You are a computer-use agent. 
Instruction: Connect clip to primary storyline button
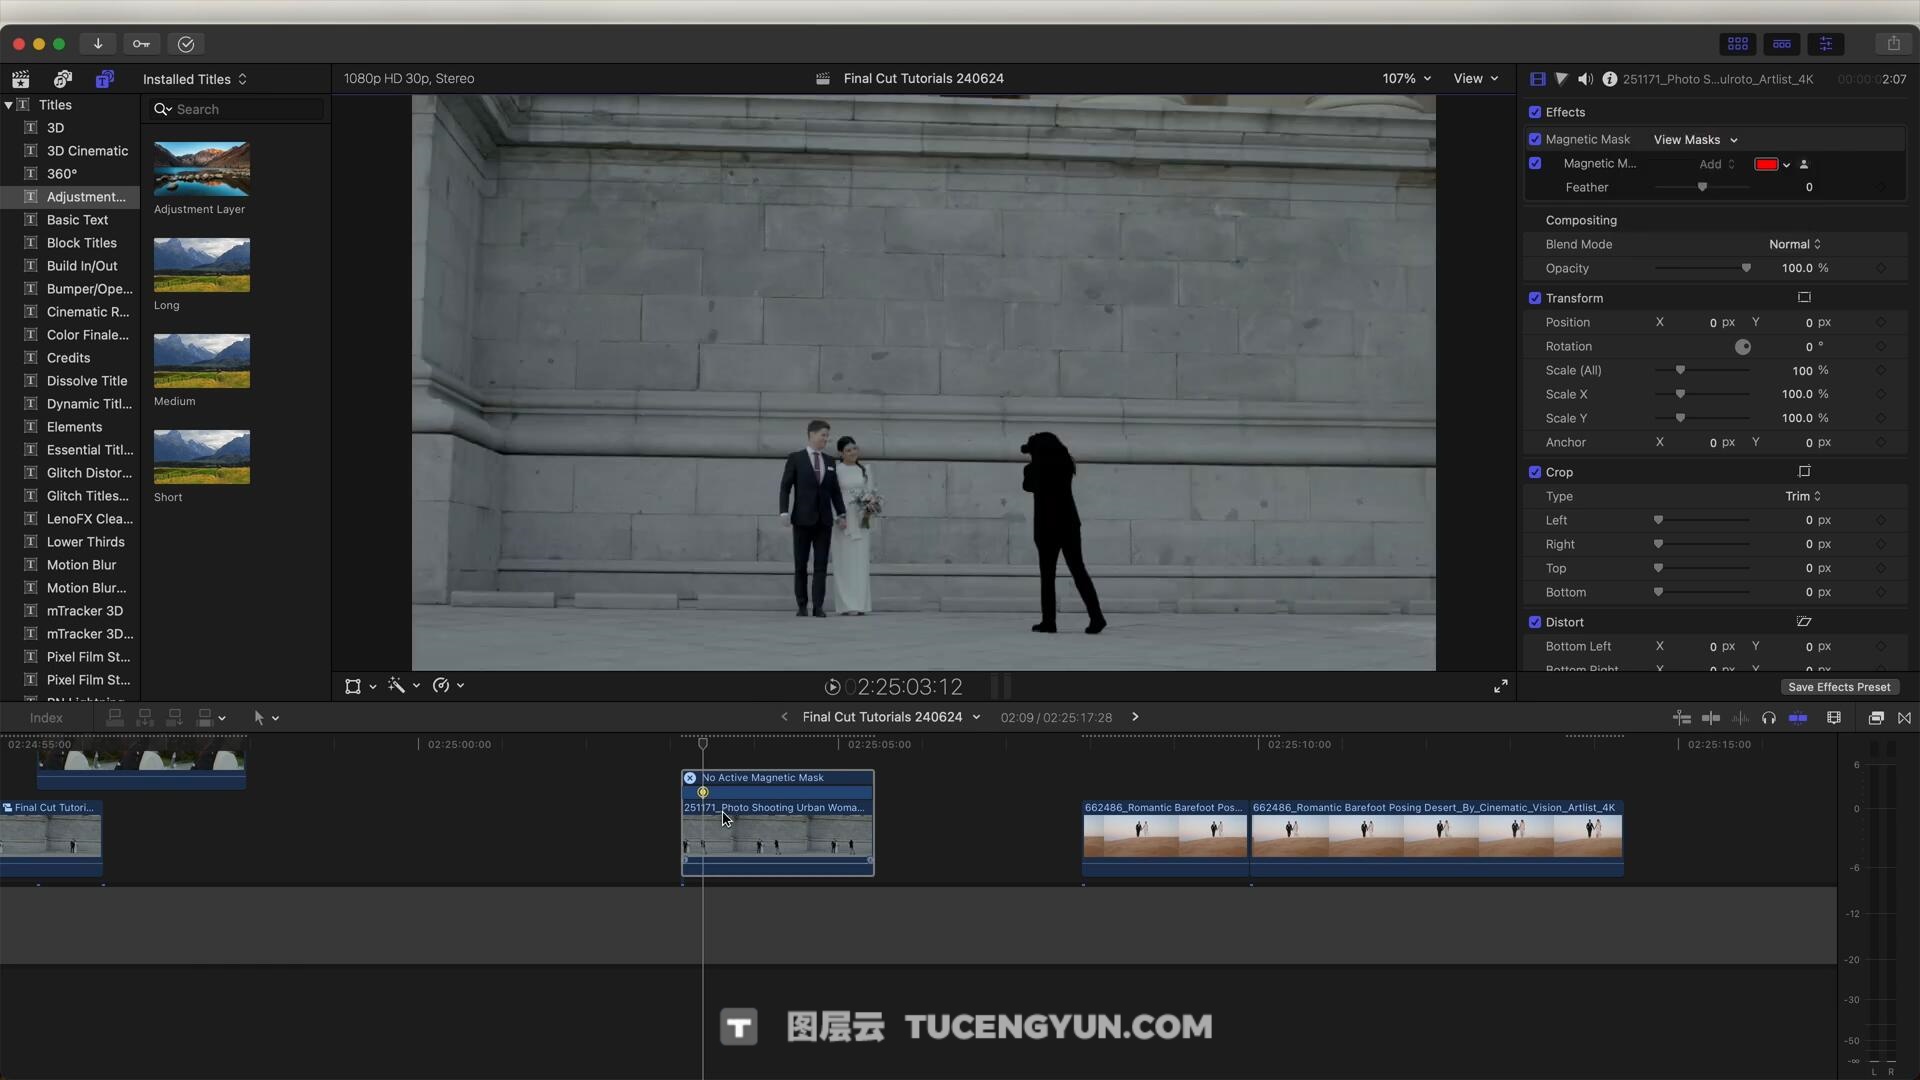pos(115,718)
